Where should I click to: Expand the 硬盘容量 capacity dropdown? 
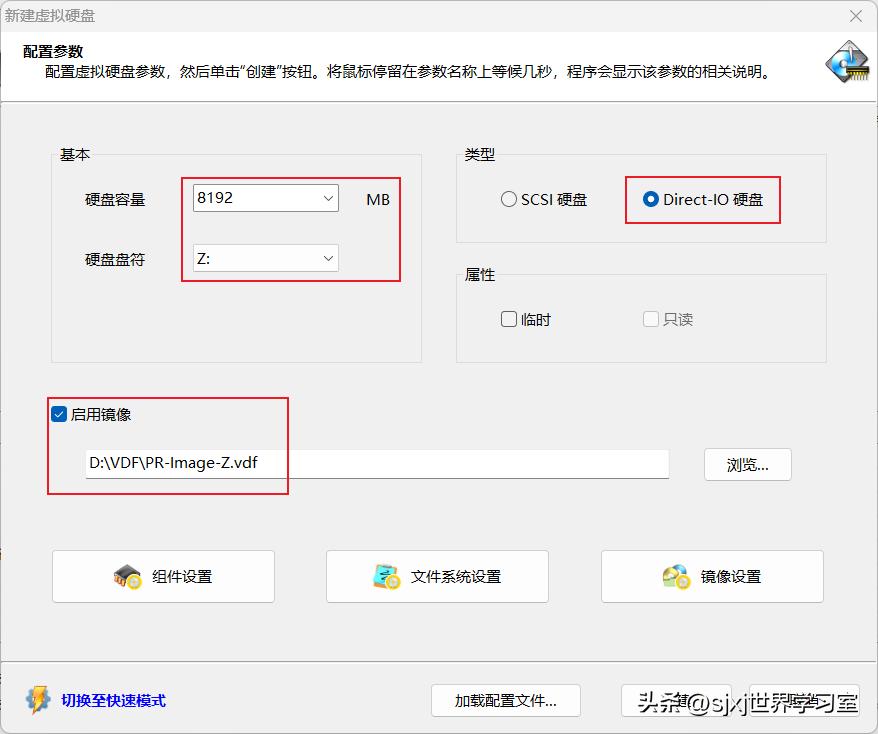pyautogui.click(x=327, y=198)
